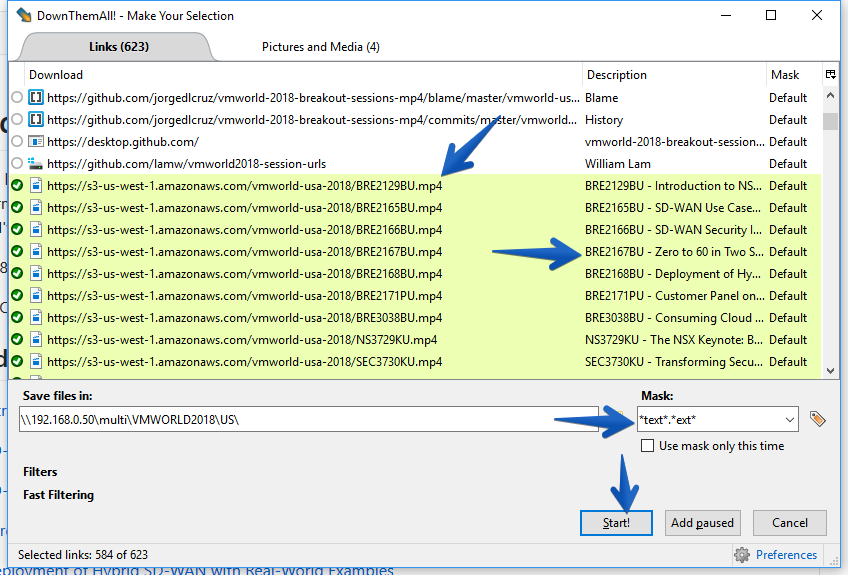The height and width of the screenshot is (575, 848).
Task: Click page icon next to desktop.github.com link
Action: tap(36, 142)
